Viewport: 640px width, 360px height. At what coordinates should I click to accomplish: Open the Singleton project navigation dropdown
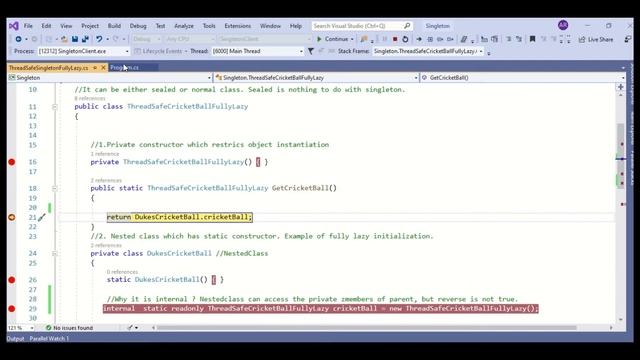(109, 78)
